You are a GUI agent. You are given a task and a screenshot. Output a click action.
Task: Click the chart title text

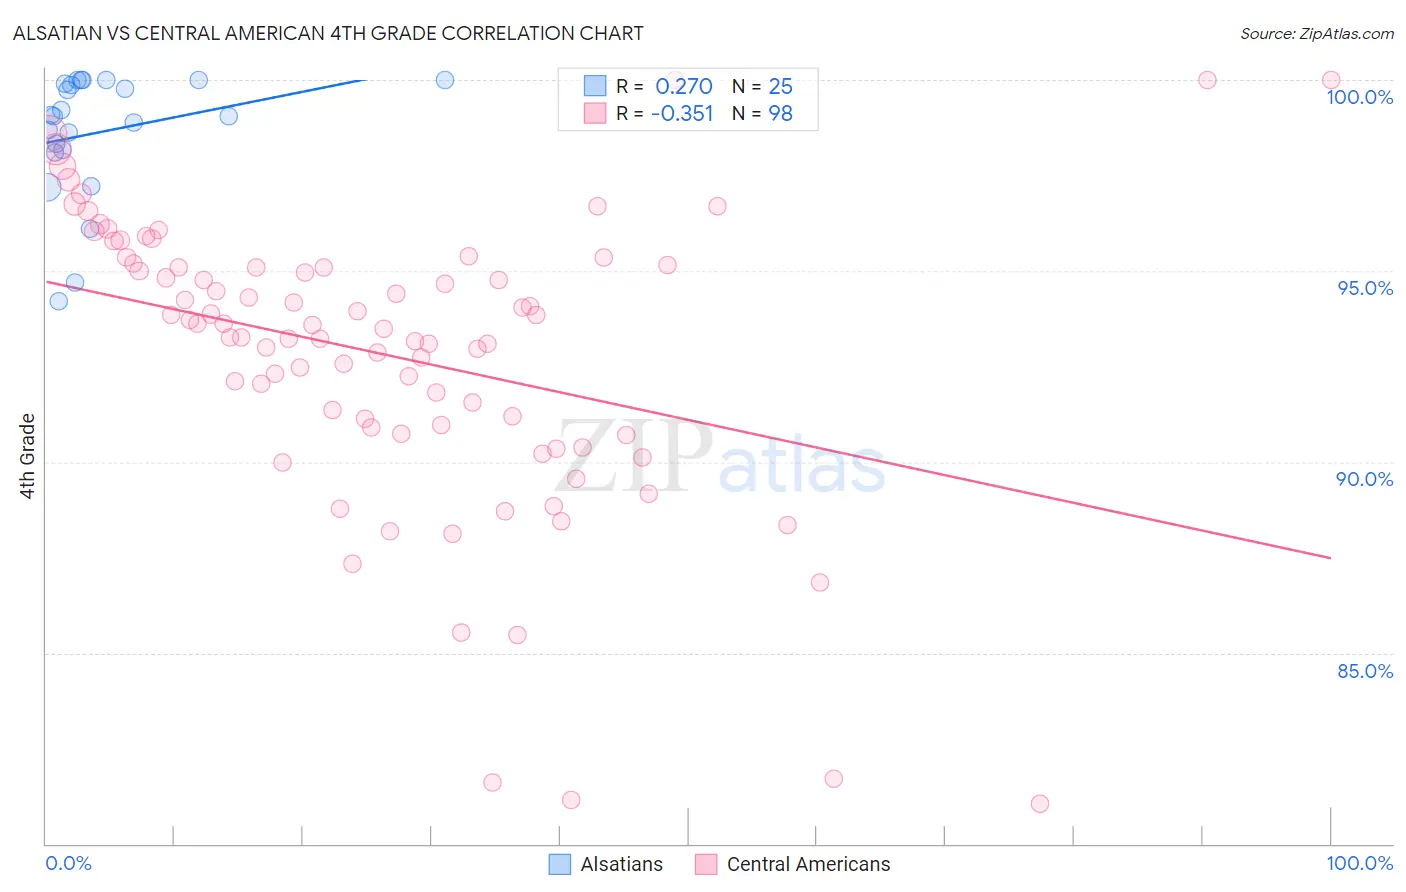pos(328,33)
